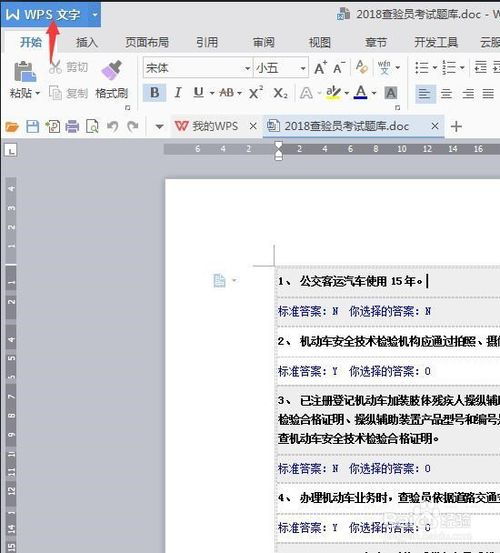
Task: Toggle Bold formatting button
Action: tap(154, 93)
